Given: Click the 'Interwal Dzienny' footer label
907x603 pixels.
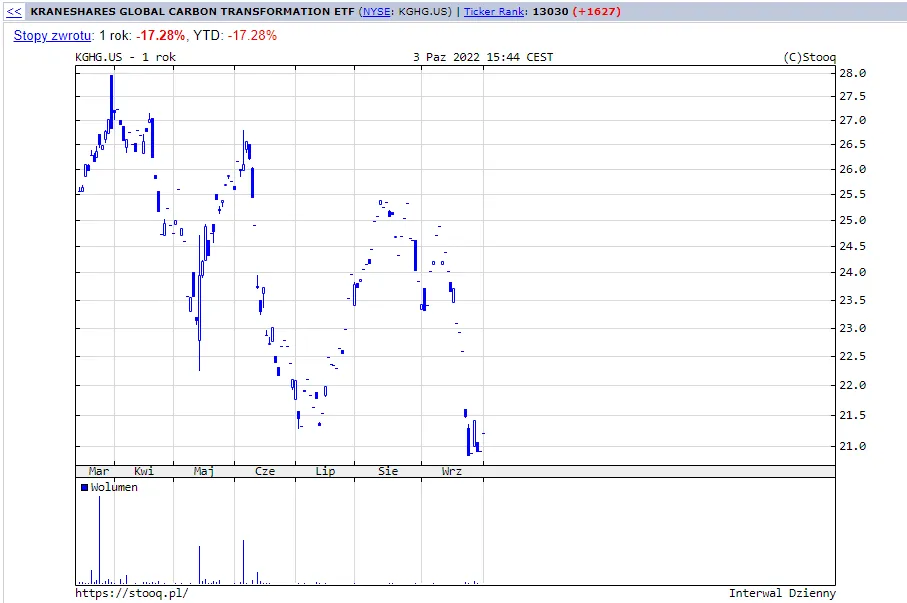Looking at the screenshot, I should pyautogui.click(x=782, y=593).
